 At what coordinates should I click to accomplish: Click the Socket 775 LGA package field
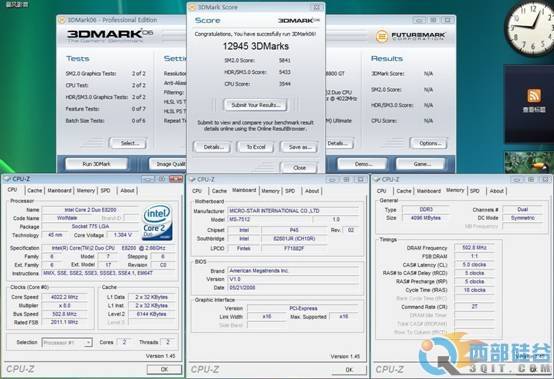90,226
